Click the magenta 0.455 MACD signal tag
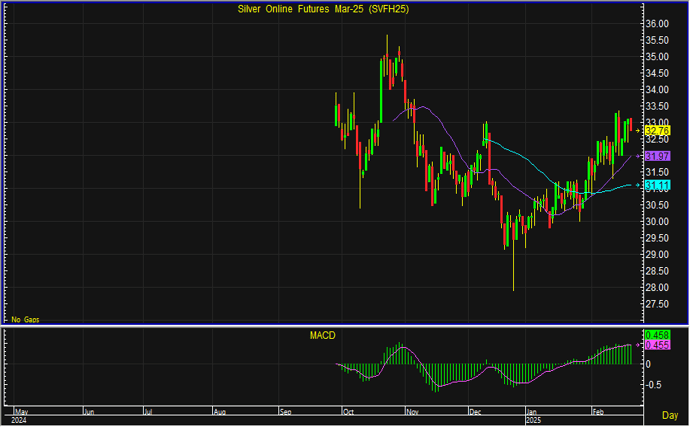690x427 pixels. pyautogui.click(x=657, y=345)
